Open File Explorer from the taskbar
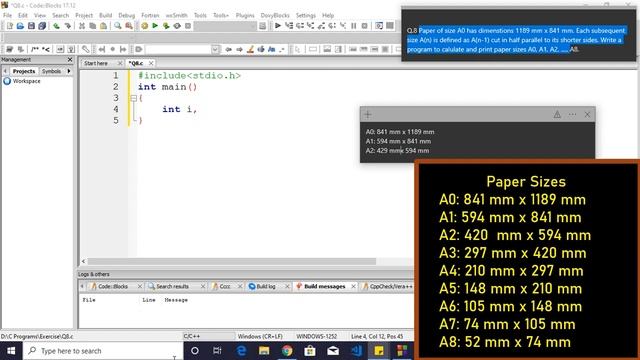 pyautogui.click(x=264, y=351)
